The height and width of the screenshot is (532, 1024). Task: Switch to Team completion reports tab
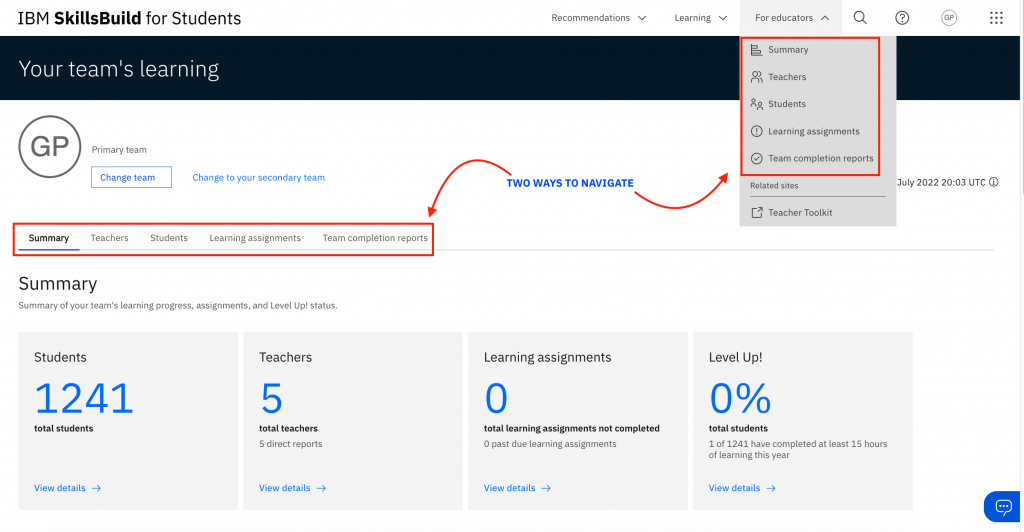pos(375,238)
